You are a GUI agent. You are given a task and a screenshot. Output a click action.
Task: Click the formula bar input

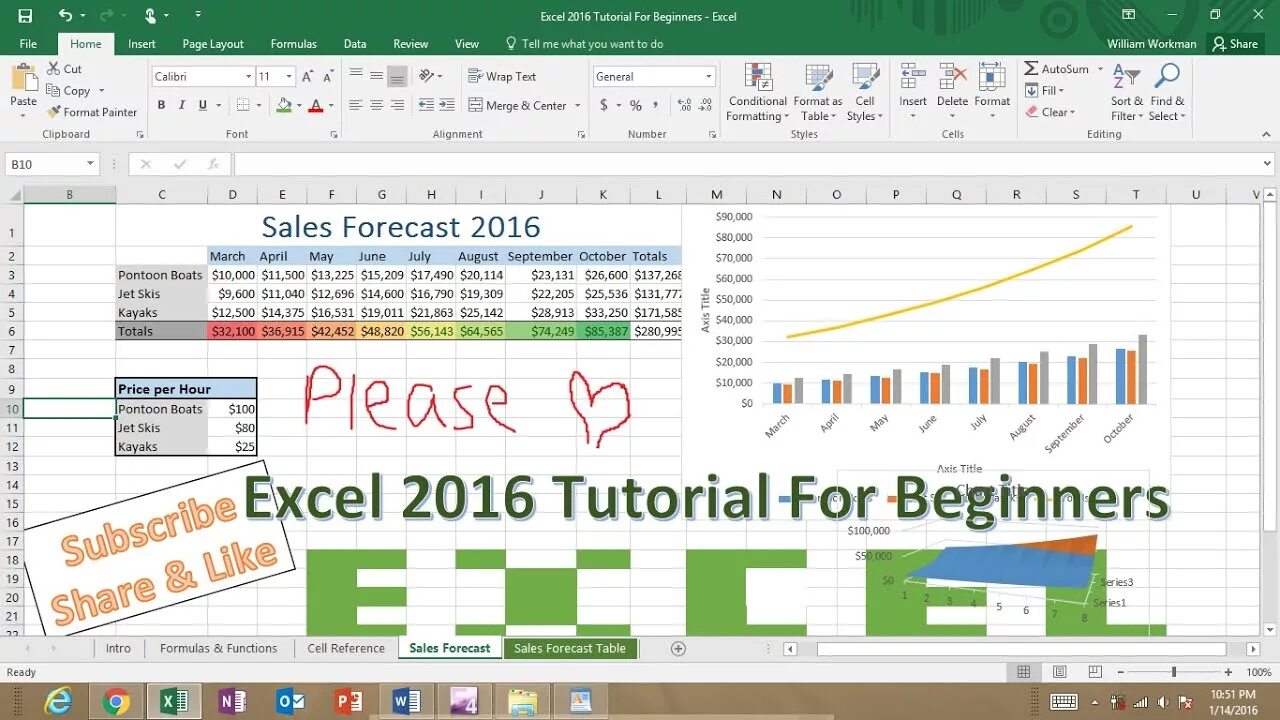click(x=746, y=165)
